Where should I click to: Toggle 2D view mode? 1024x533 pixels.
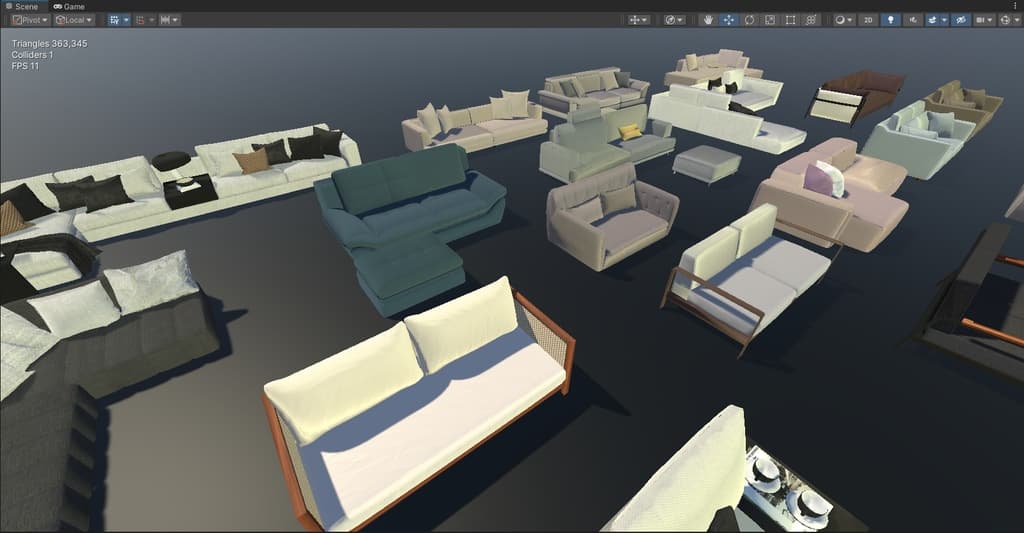tap(868, 20)
